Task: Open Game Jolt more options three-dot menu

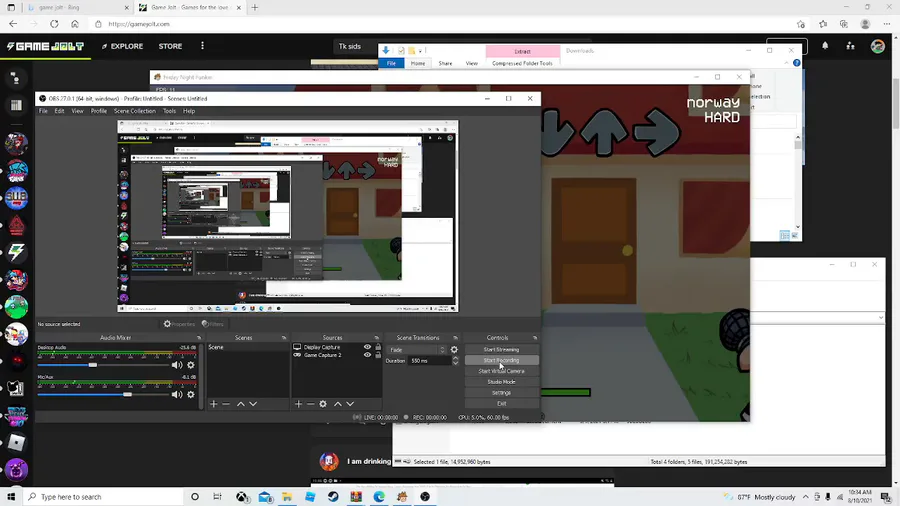Action: point(202,46)
